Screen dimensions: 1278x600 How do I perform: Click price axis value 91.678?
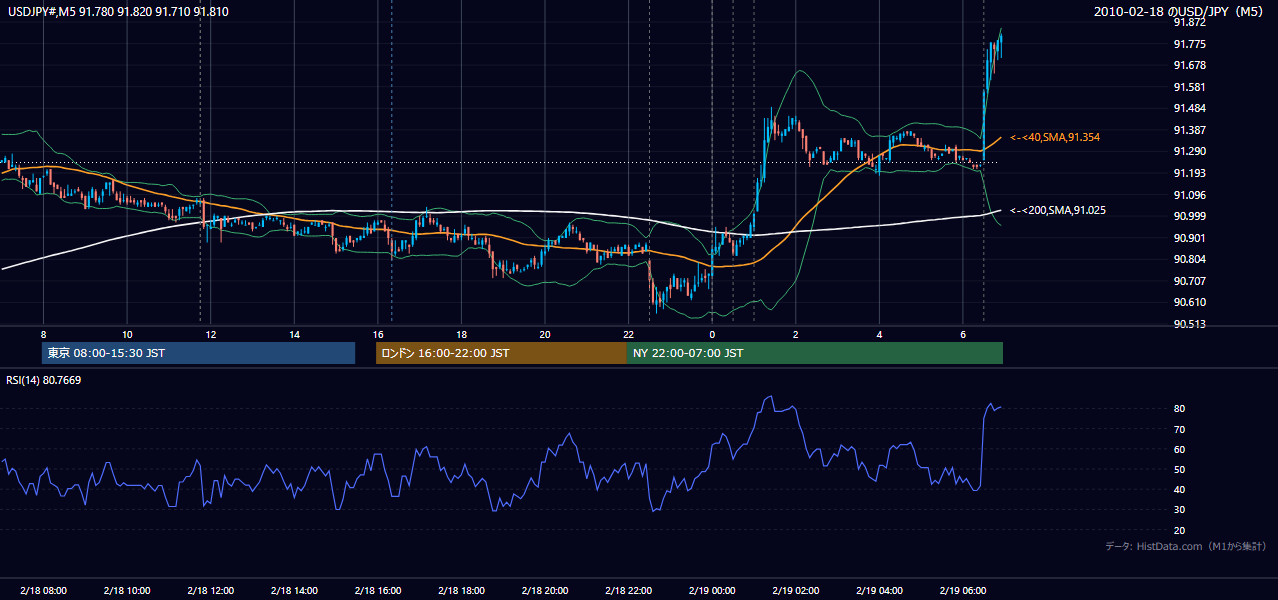1190,65
